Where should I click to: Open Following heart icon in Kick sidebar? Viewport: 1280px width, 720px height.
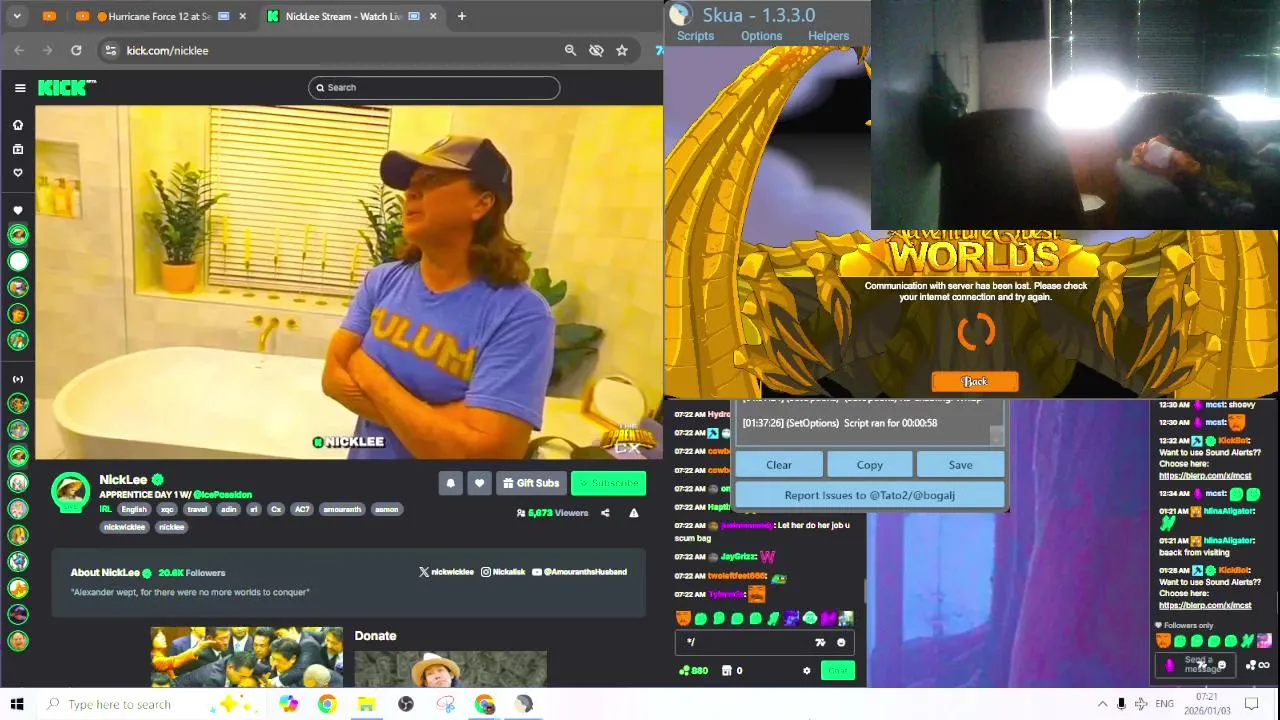pos(18,173)
